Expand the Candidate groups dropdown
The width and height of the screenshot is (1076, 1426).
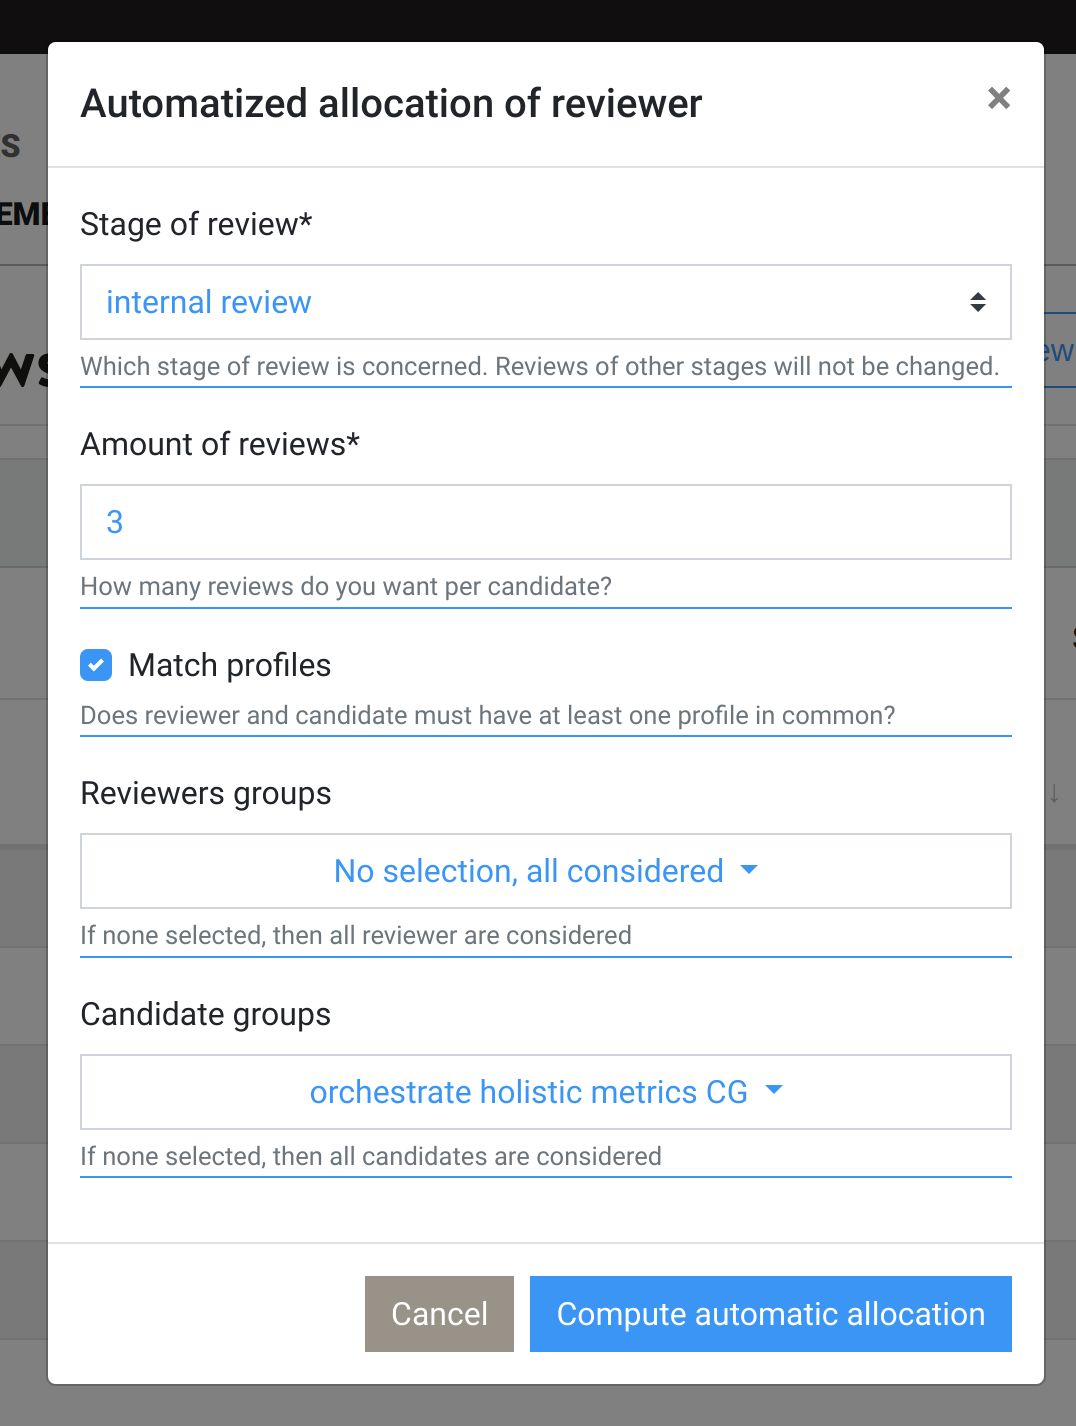pyautogui.click(x=545, y=1092)
